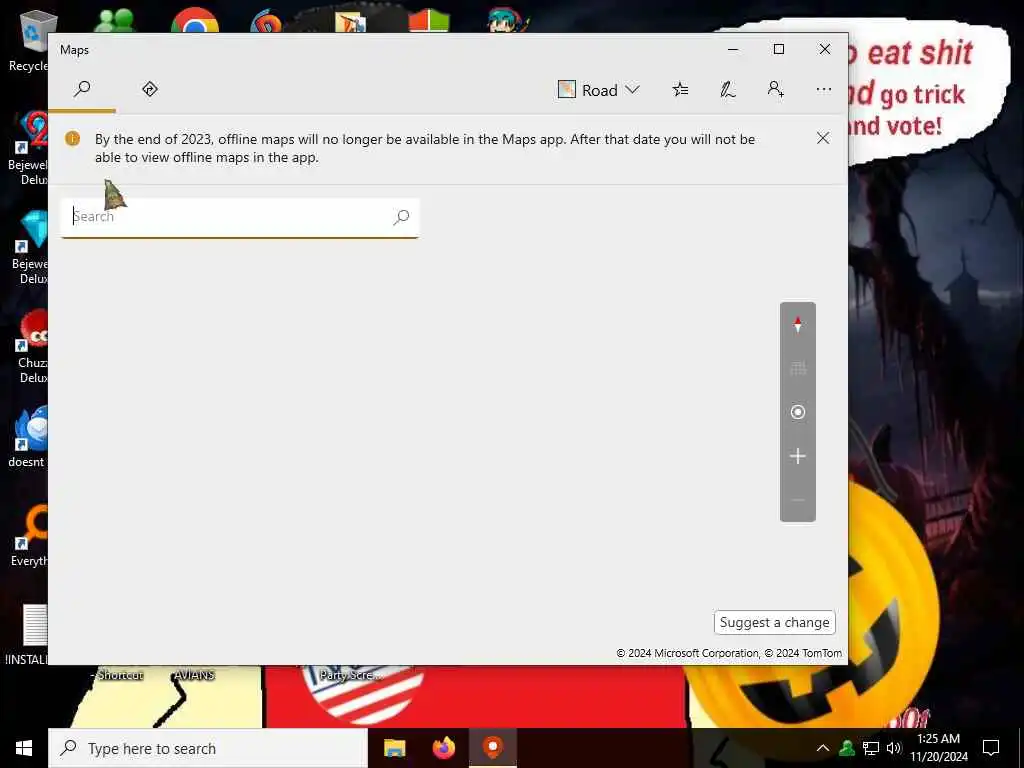Select the doesnt desktop shortcut
This screenshot has width=1024, height=768.
pos(29,438)
